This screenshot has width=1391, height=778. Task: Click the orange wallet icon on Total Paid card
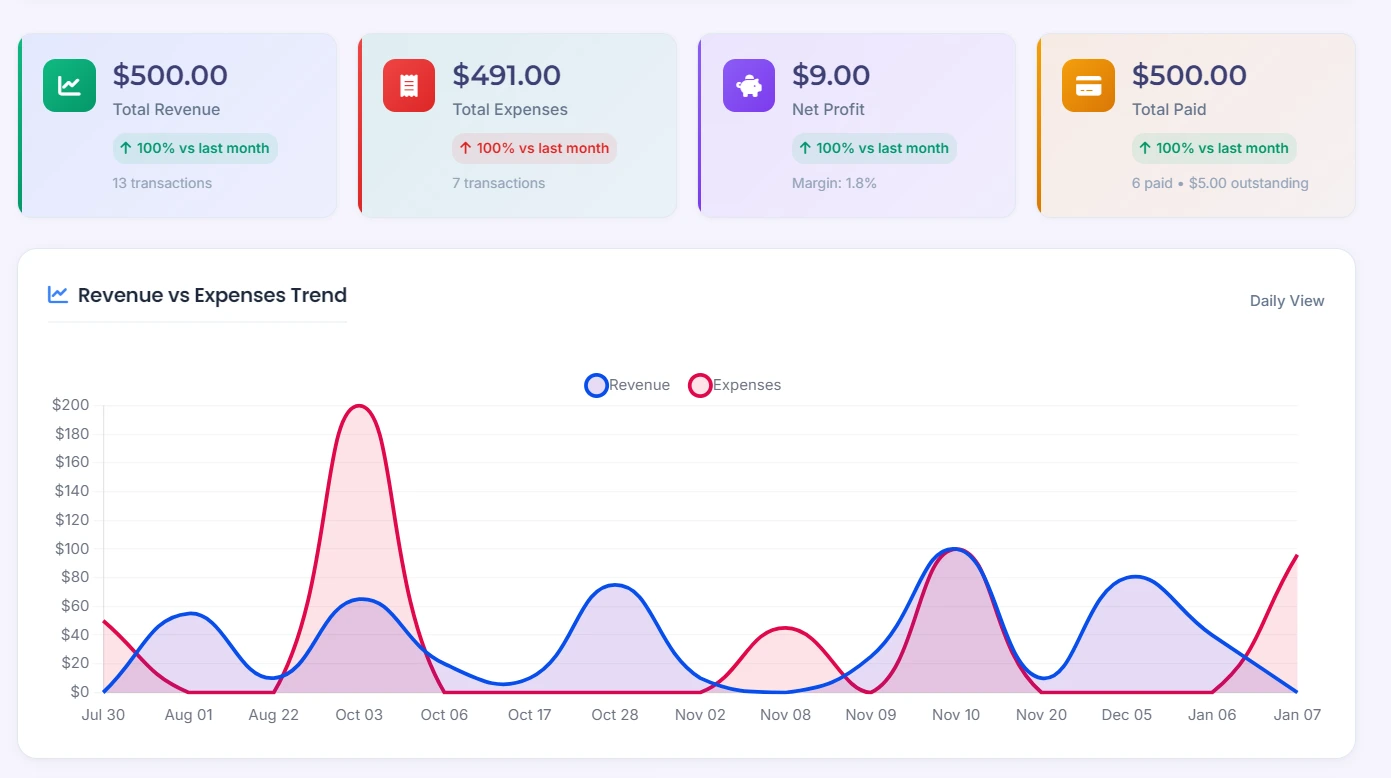click(1087, 85)
